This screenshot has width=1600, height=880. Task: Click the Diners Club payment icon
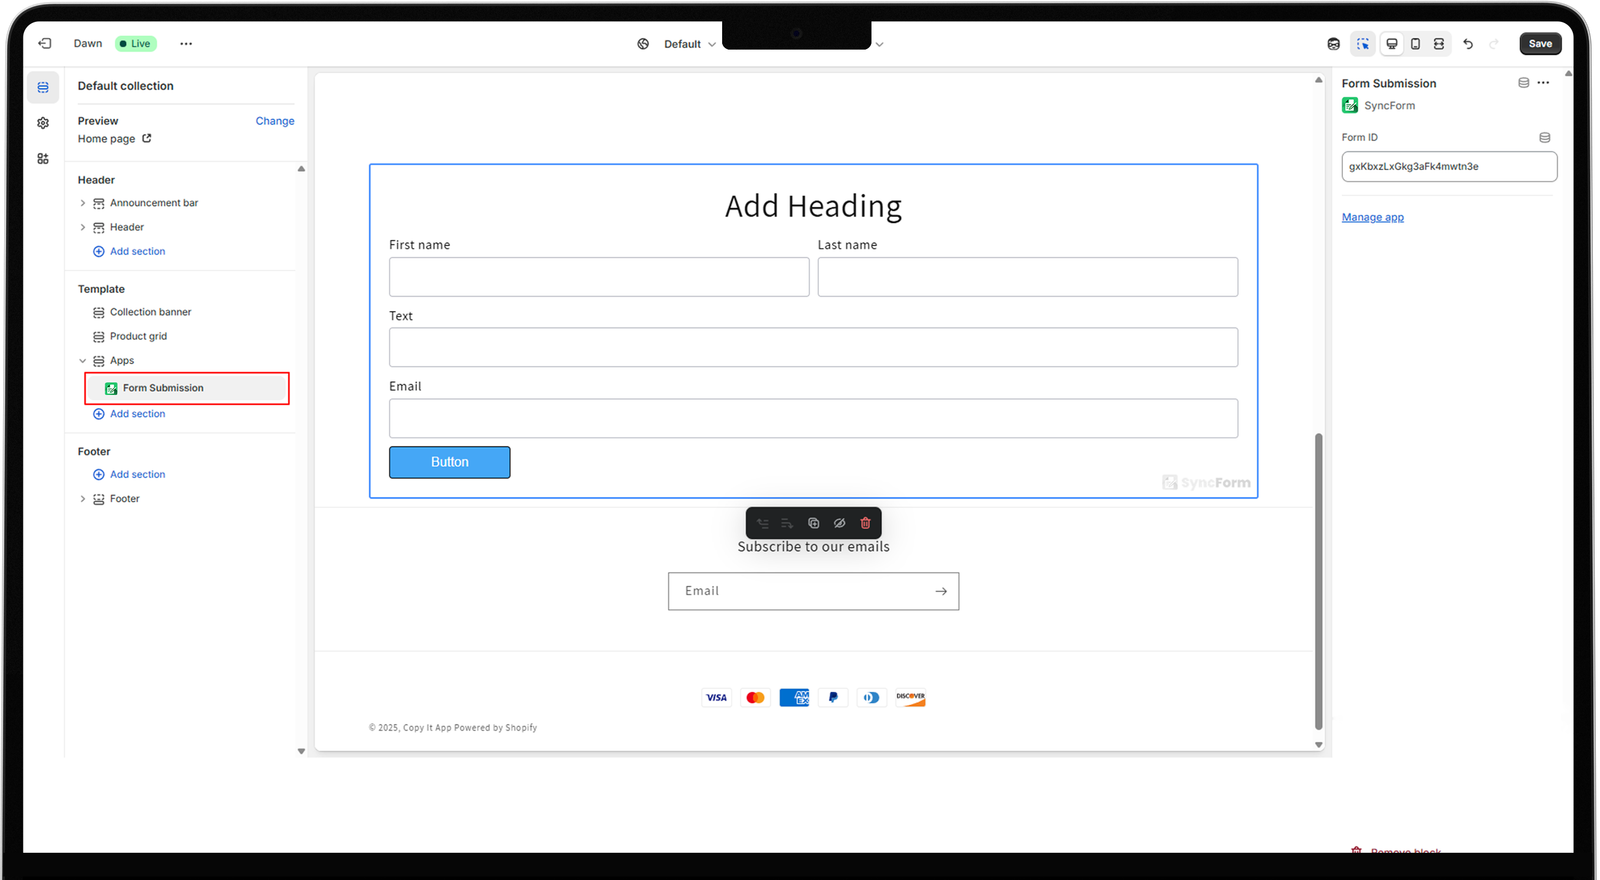pyautogui.click(x=872, y=698)
